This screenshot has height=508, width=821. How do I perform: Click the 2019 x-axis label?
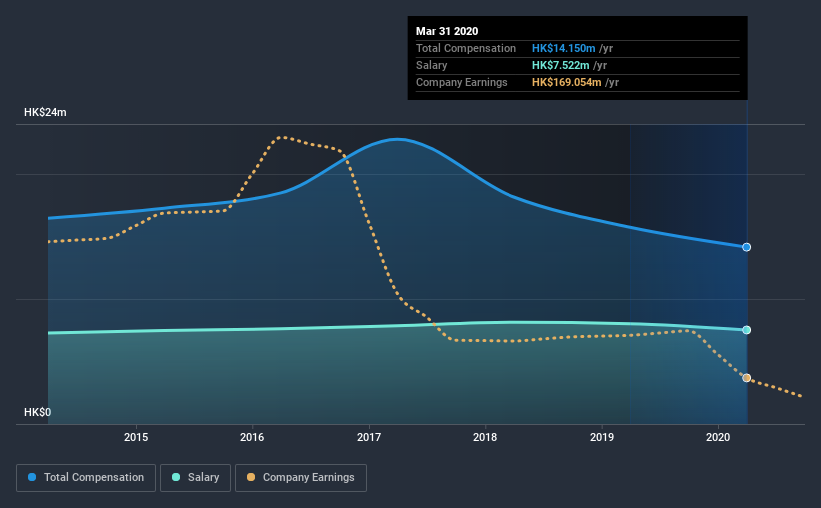(x=602, y=437)
